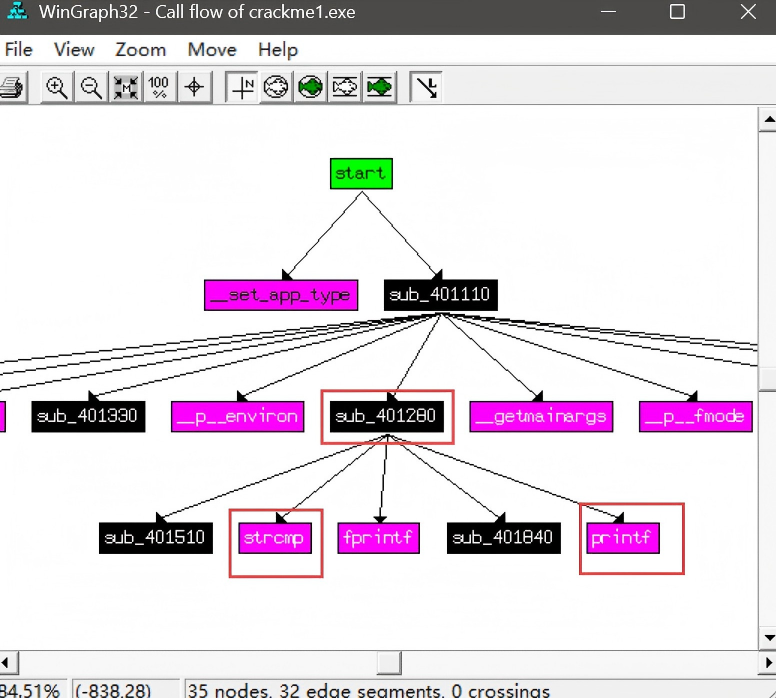This screenshot has height=698, width=776.
Task: Select the green polar fisheye icon
Action: [x=311, y=88]
